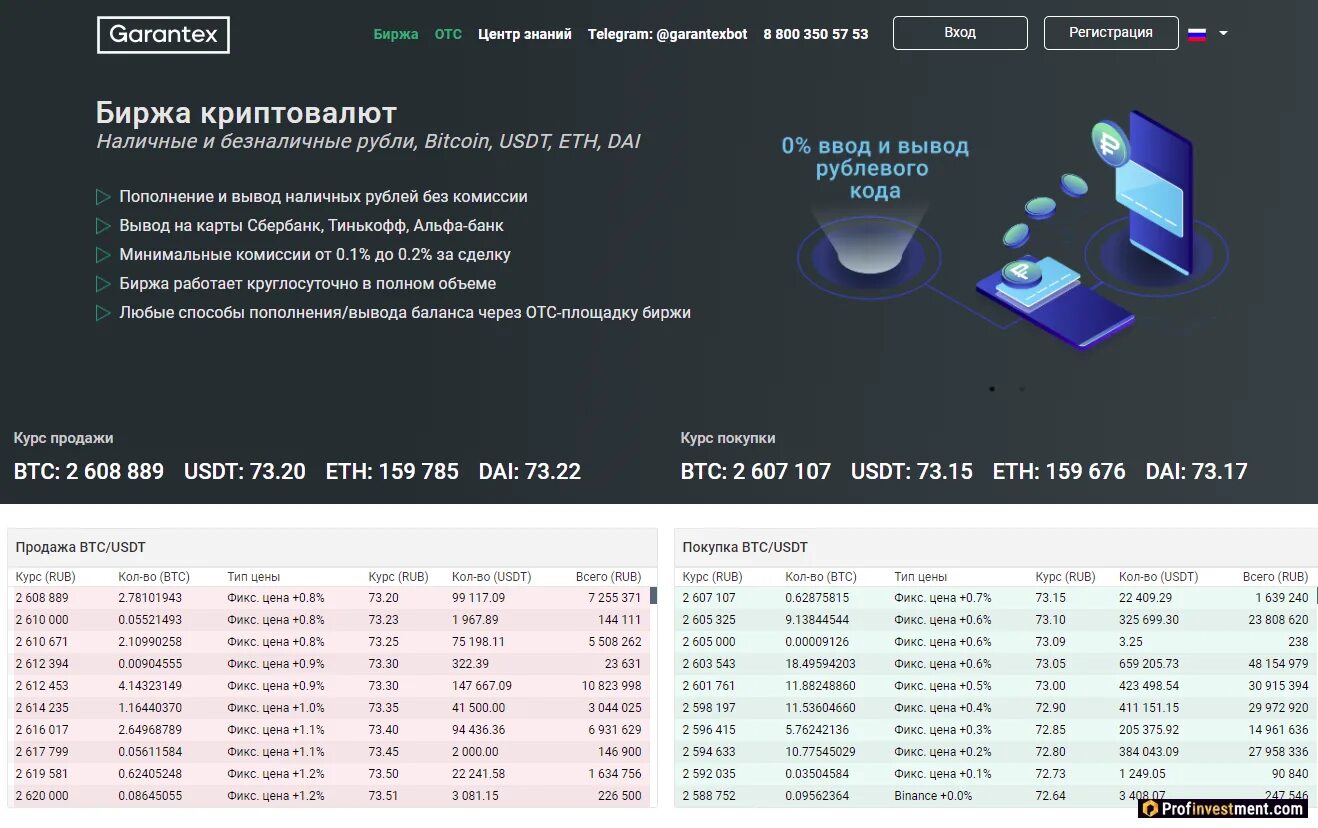Select sell order row at 2 616 017
Screen dimensions: 1318x828
[329, 730]
